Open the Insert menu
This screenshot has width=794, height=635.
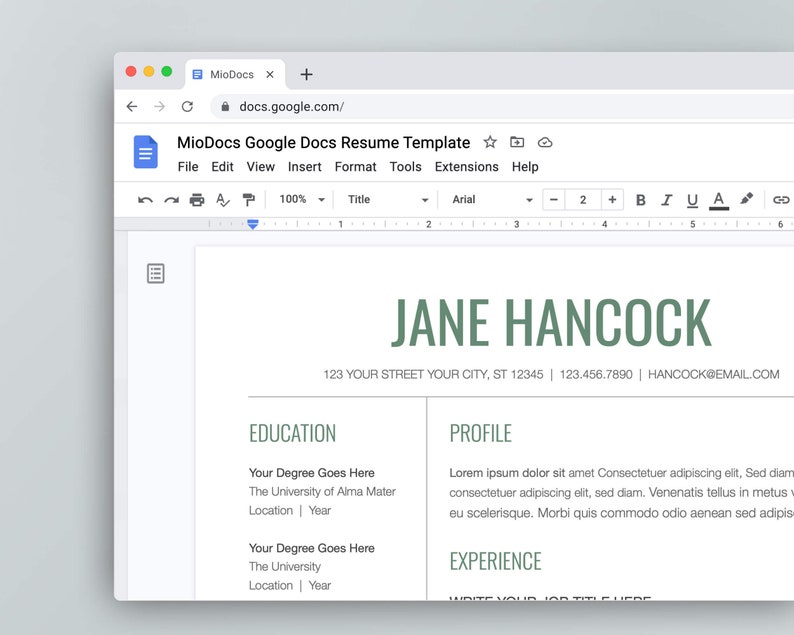(304, 167)
